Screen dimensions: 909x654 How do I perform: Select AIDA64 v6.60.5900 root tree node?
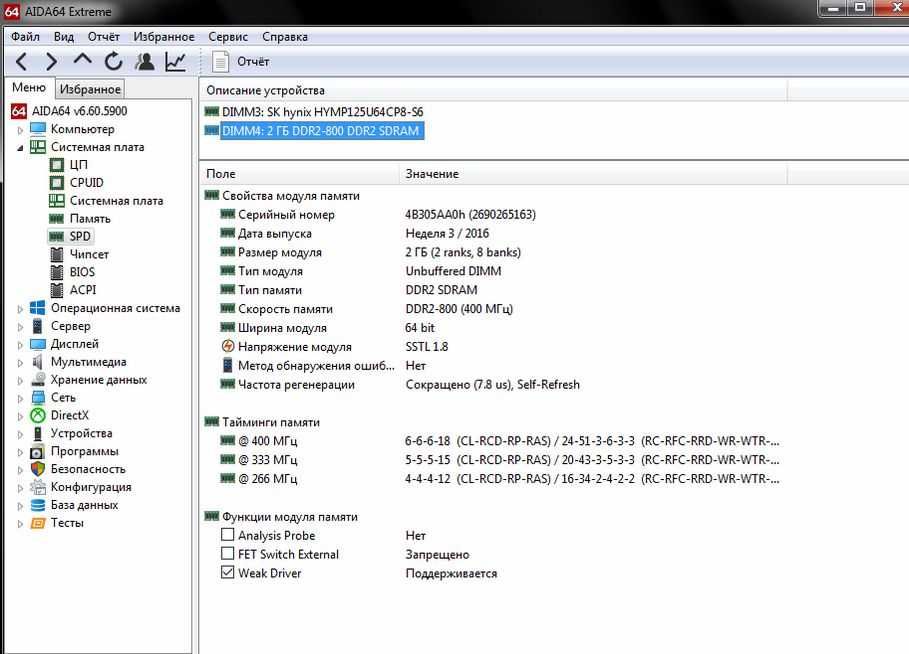(x=79, y=111)
